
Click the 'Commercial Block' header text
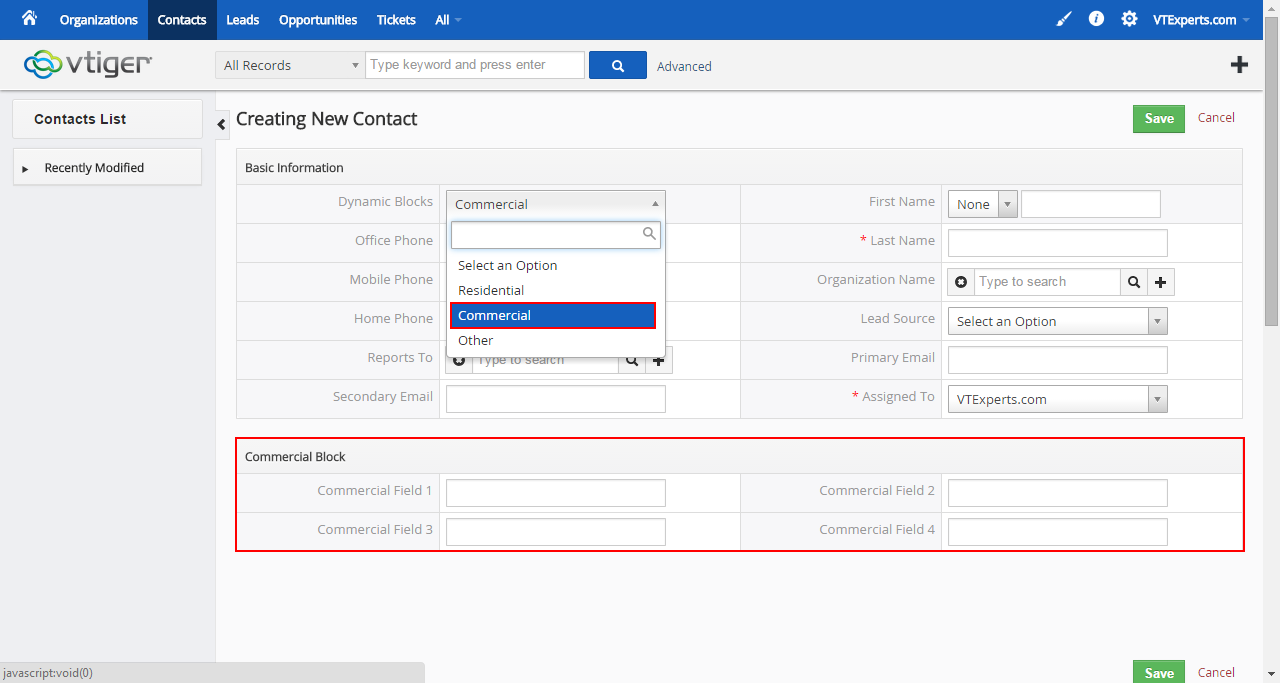[x=295, y=456]
